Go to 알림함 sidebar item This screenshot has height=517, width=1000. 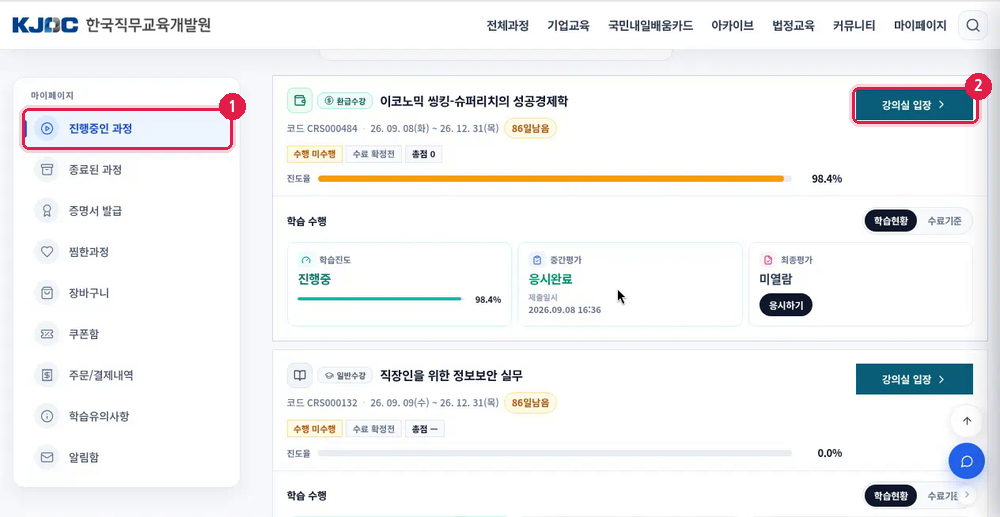coord(128,458)
